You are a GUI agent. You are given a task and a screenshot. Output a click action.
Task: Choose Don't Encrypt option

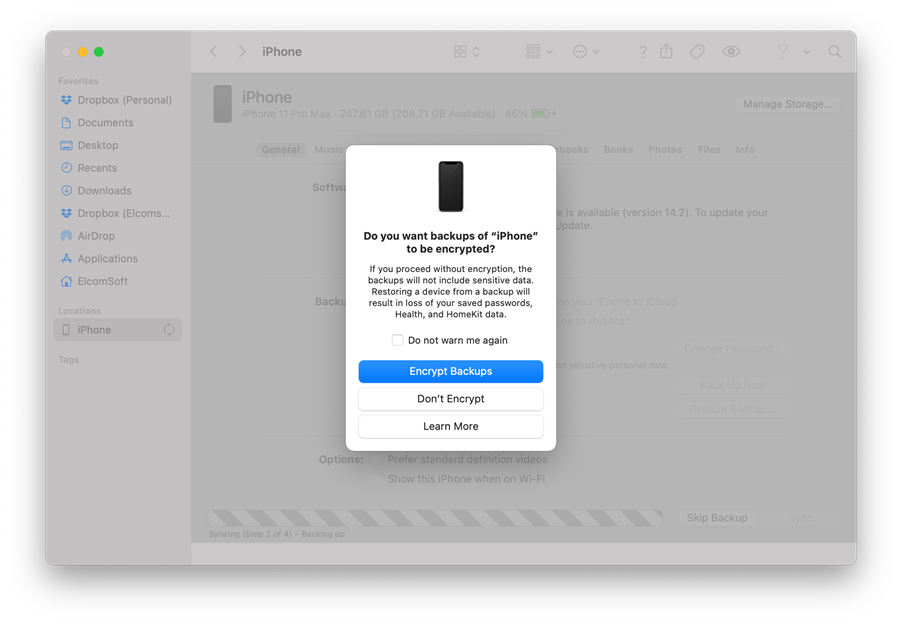pos(450,399)
